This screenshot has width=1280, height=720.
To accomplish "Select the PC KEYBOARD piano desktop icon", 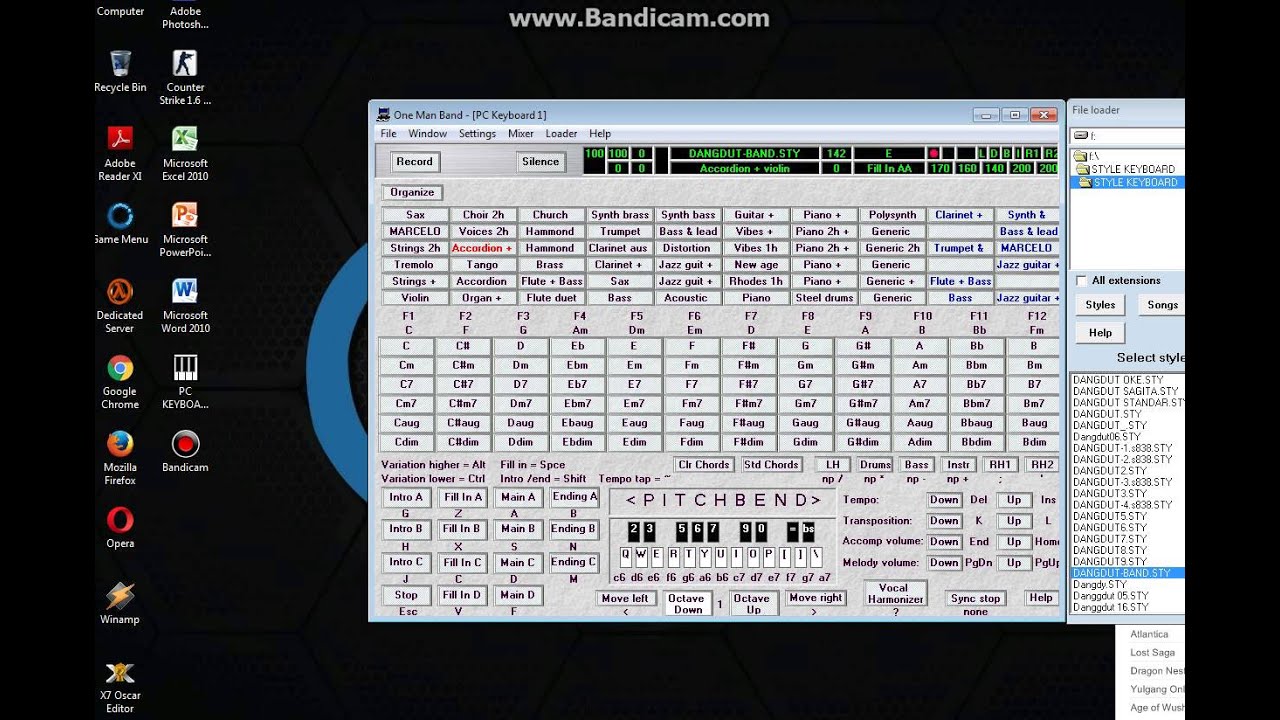I will pyautogui.click(x=185, y=382).
